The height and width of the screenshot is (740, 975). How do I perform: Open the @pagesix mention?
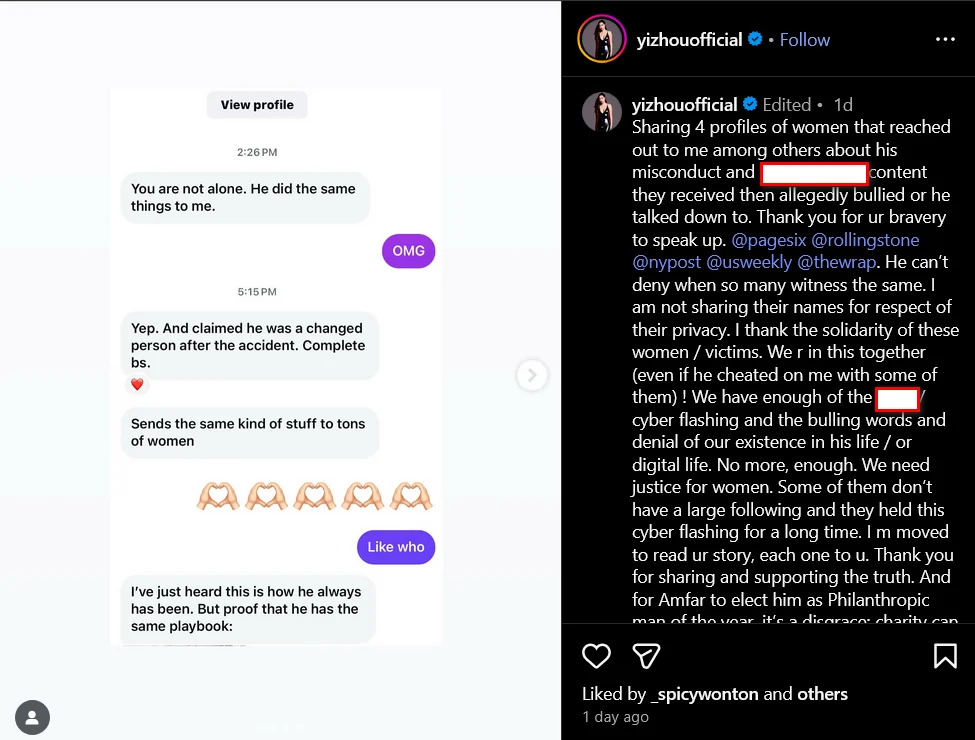769,240
